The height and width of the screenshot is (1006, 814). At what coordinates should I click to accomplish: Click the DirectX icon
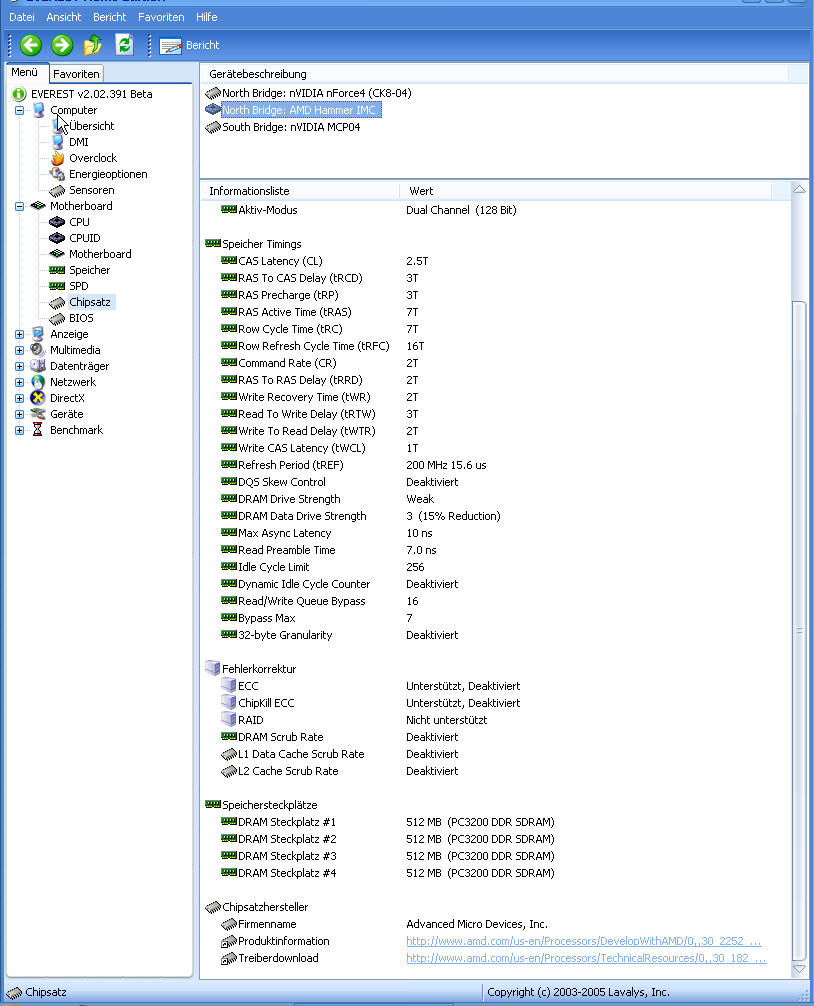(x=38, y=398)
